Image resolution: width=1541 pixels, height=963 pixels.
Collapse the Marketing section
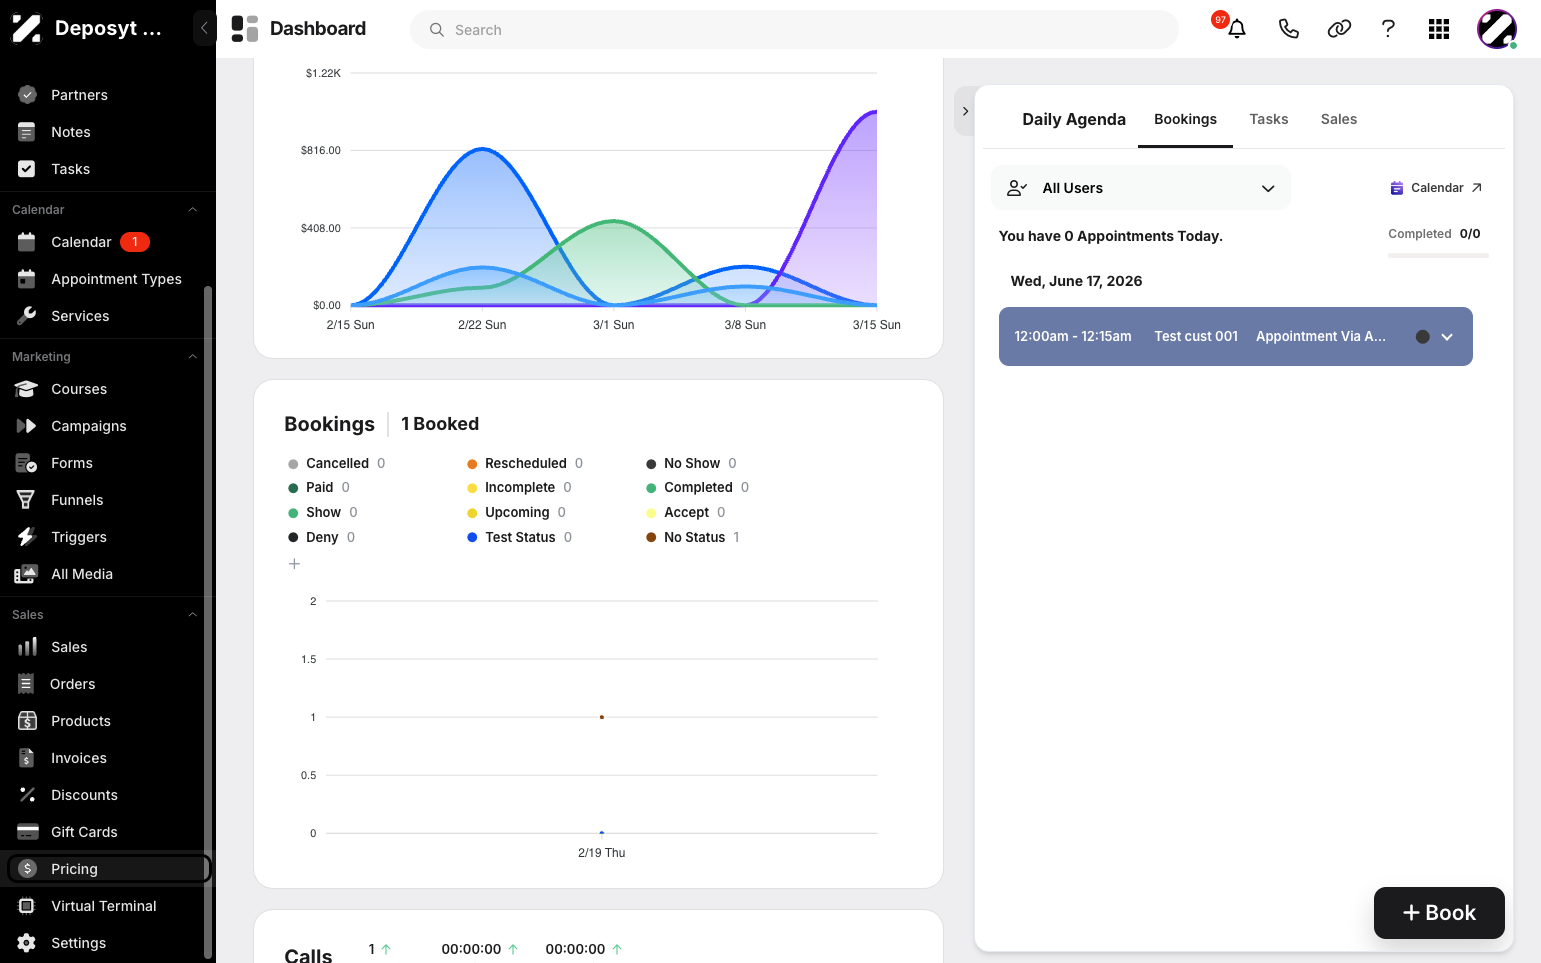pyautogui.click(x=193, y=357)
